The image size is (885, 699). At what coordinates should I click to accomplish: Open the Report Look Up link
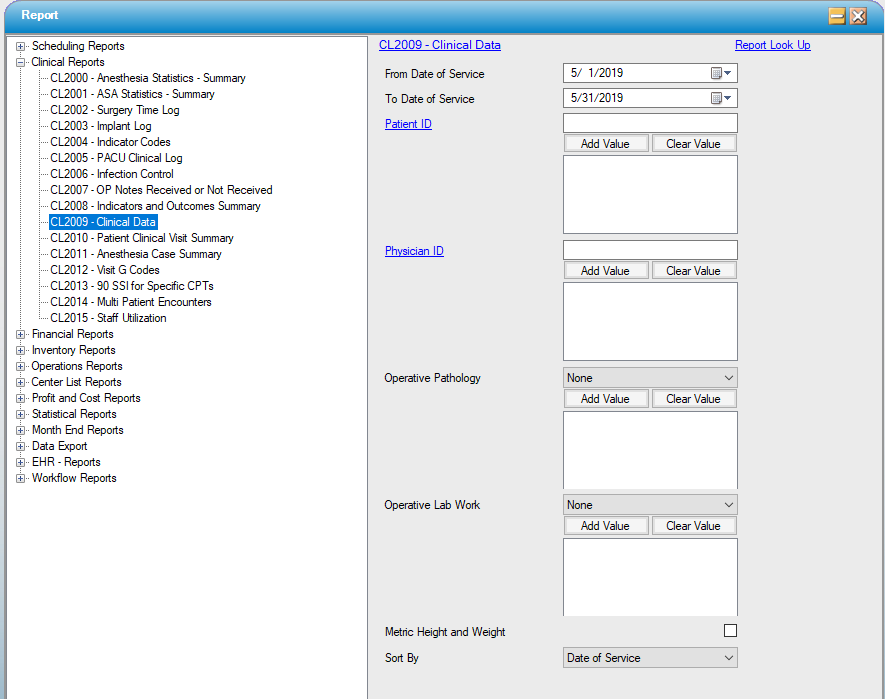pyautogui.click(x=772, y=45)
